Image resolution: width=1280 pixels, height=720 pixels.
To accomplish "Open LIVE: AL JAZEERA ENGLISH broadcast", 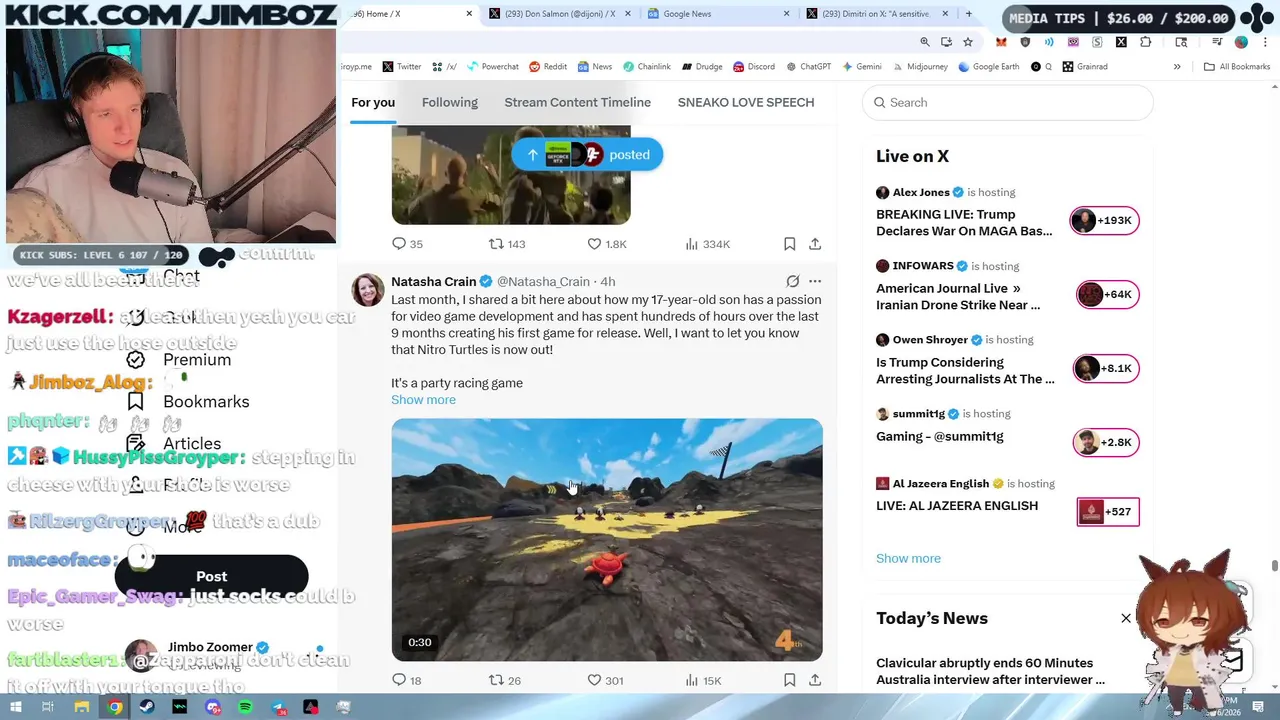I will click(1007, 500).
